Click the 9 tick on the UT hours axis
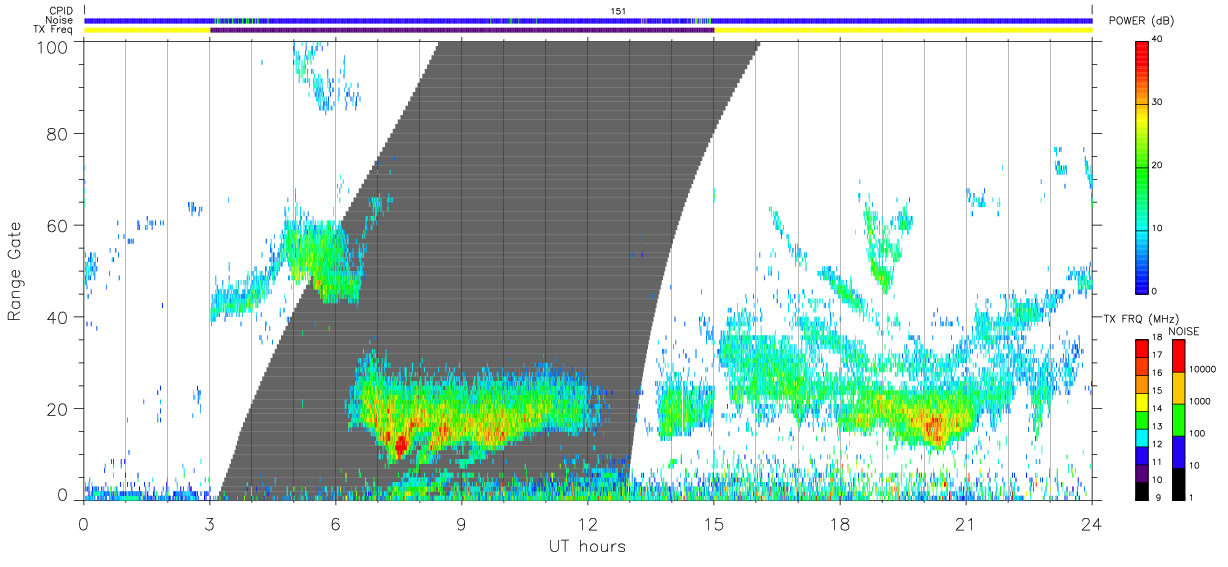This screenshot has width=1228, height=567. tap(462, 524)
